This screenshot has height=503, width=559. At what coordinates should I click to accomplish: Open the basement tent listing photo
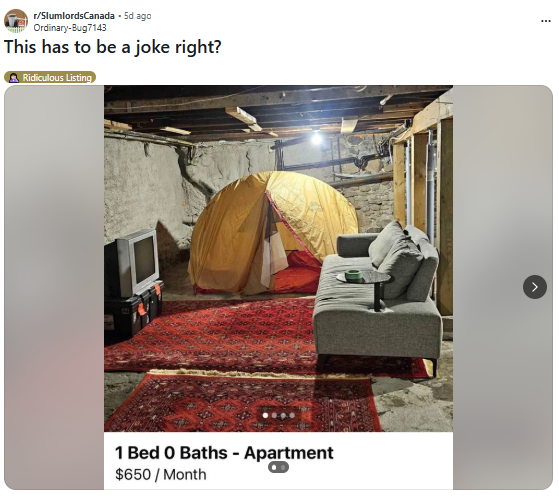(x=278, y=258)
